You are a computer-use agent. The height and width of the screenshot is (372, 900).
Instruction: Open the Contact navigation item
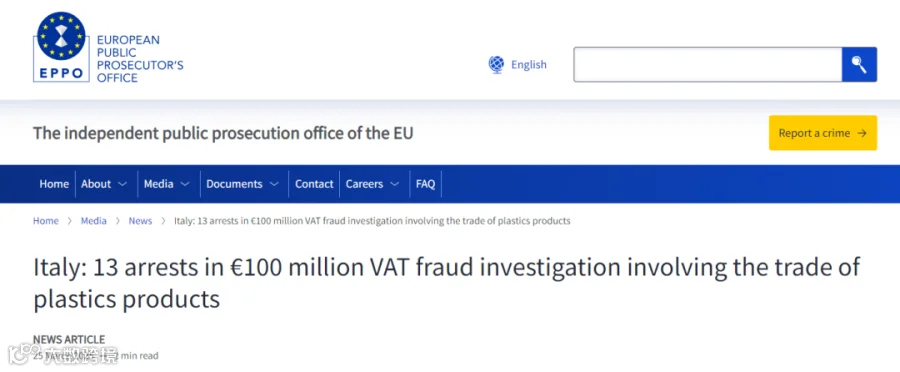pyautogui.click(x=314, y=184)
